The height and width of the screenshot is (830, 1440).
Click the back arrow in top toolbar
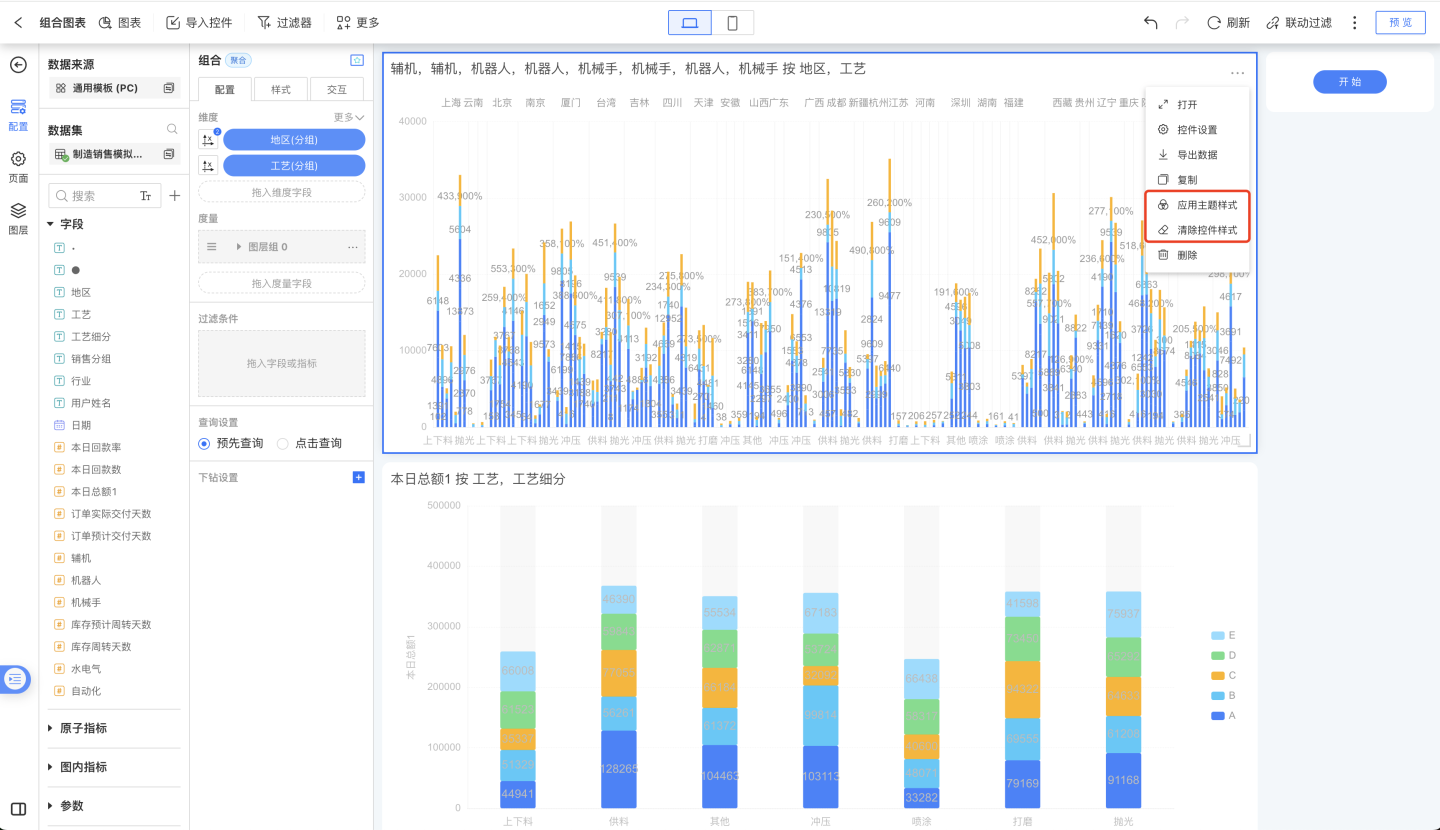point(18,22)
